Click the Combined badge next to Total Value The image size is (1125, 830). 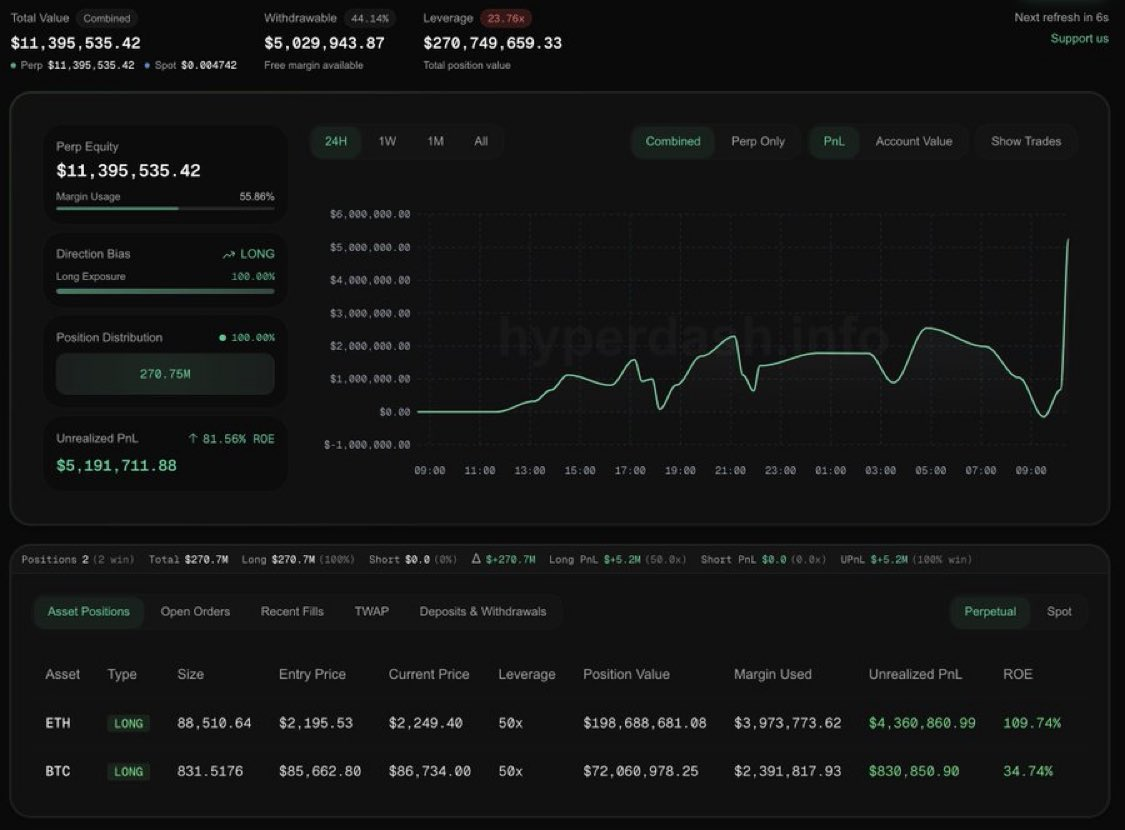pos(106,18)
